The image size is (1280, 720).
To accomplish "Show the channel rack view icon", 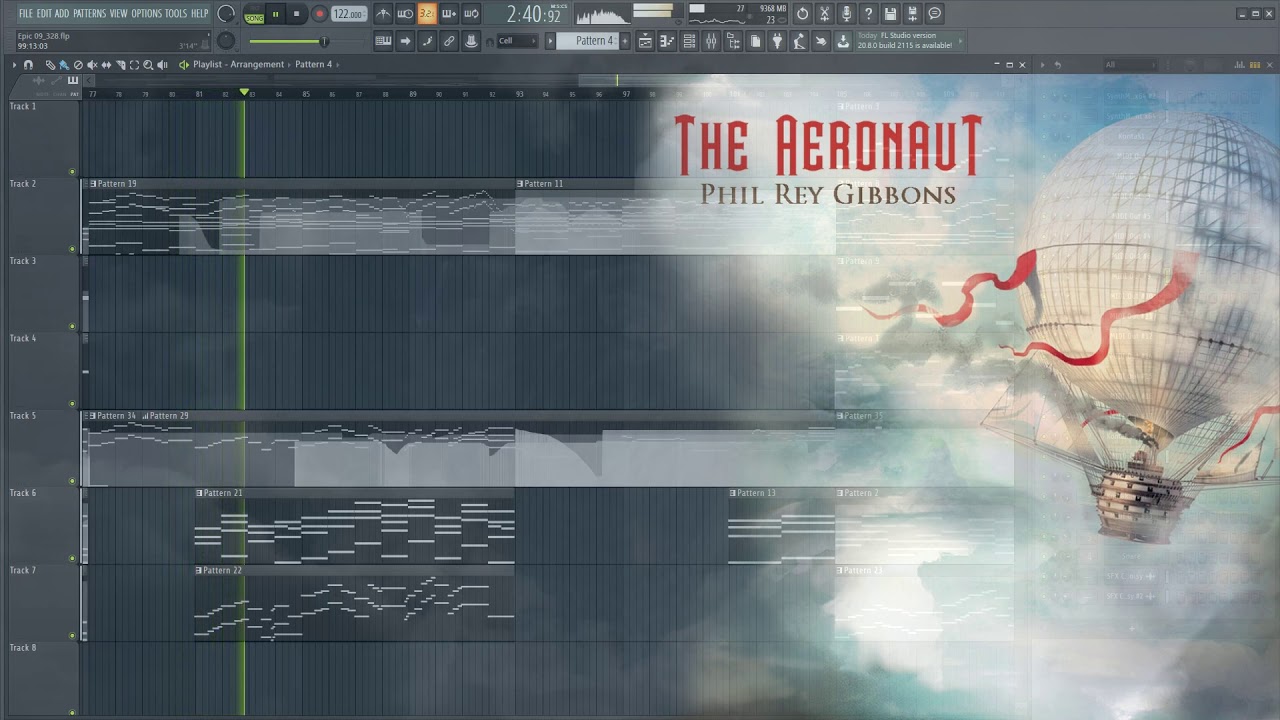I will 689,41.
